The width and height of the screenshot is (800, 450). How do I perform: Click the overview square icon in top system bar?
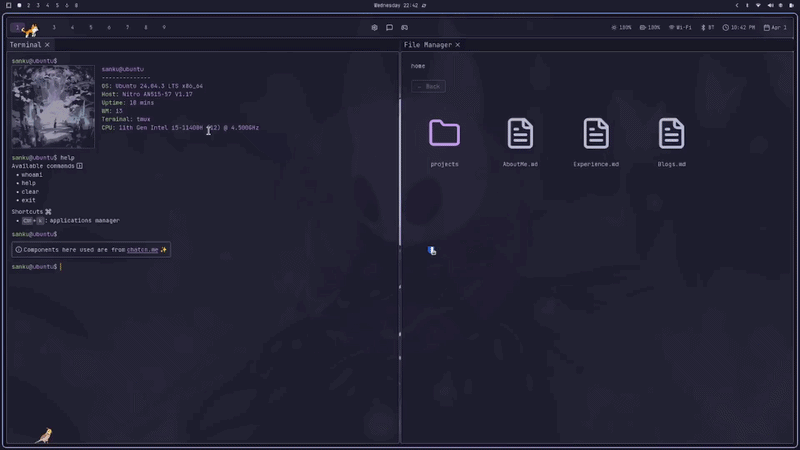tap(9, 5)
